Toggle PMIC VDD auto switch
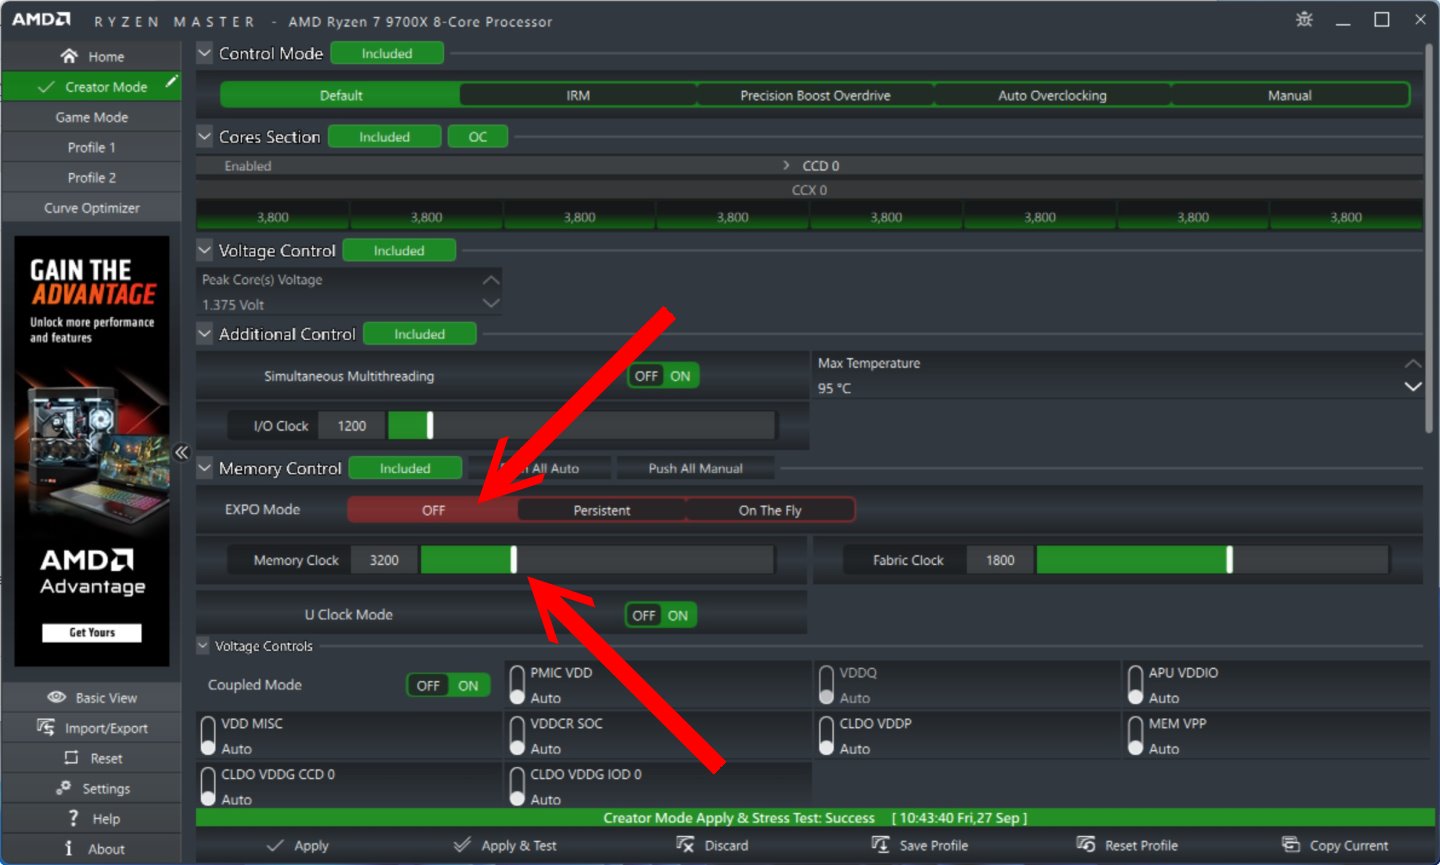This screenshot has height=865, width=1440. (517, 685)
